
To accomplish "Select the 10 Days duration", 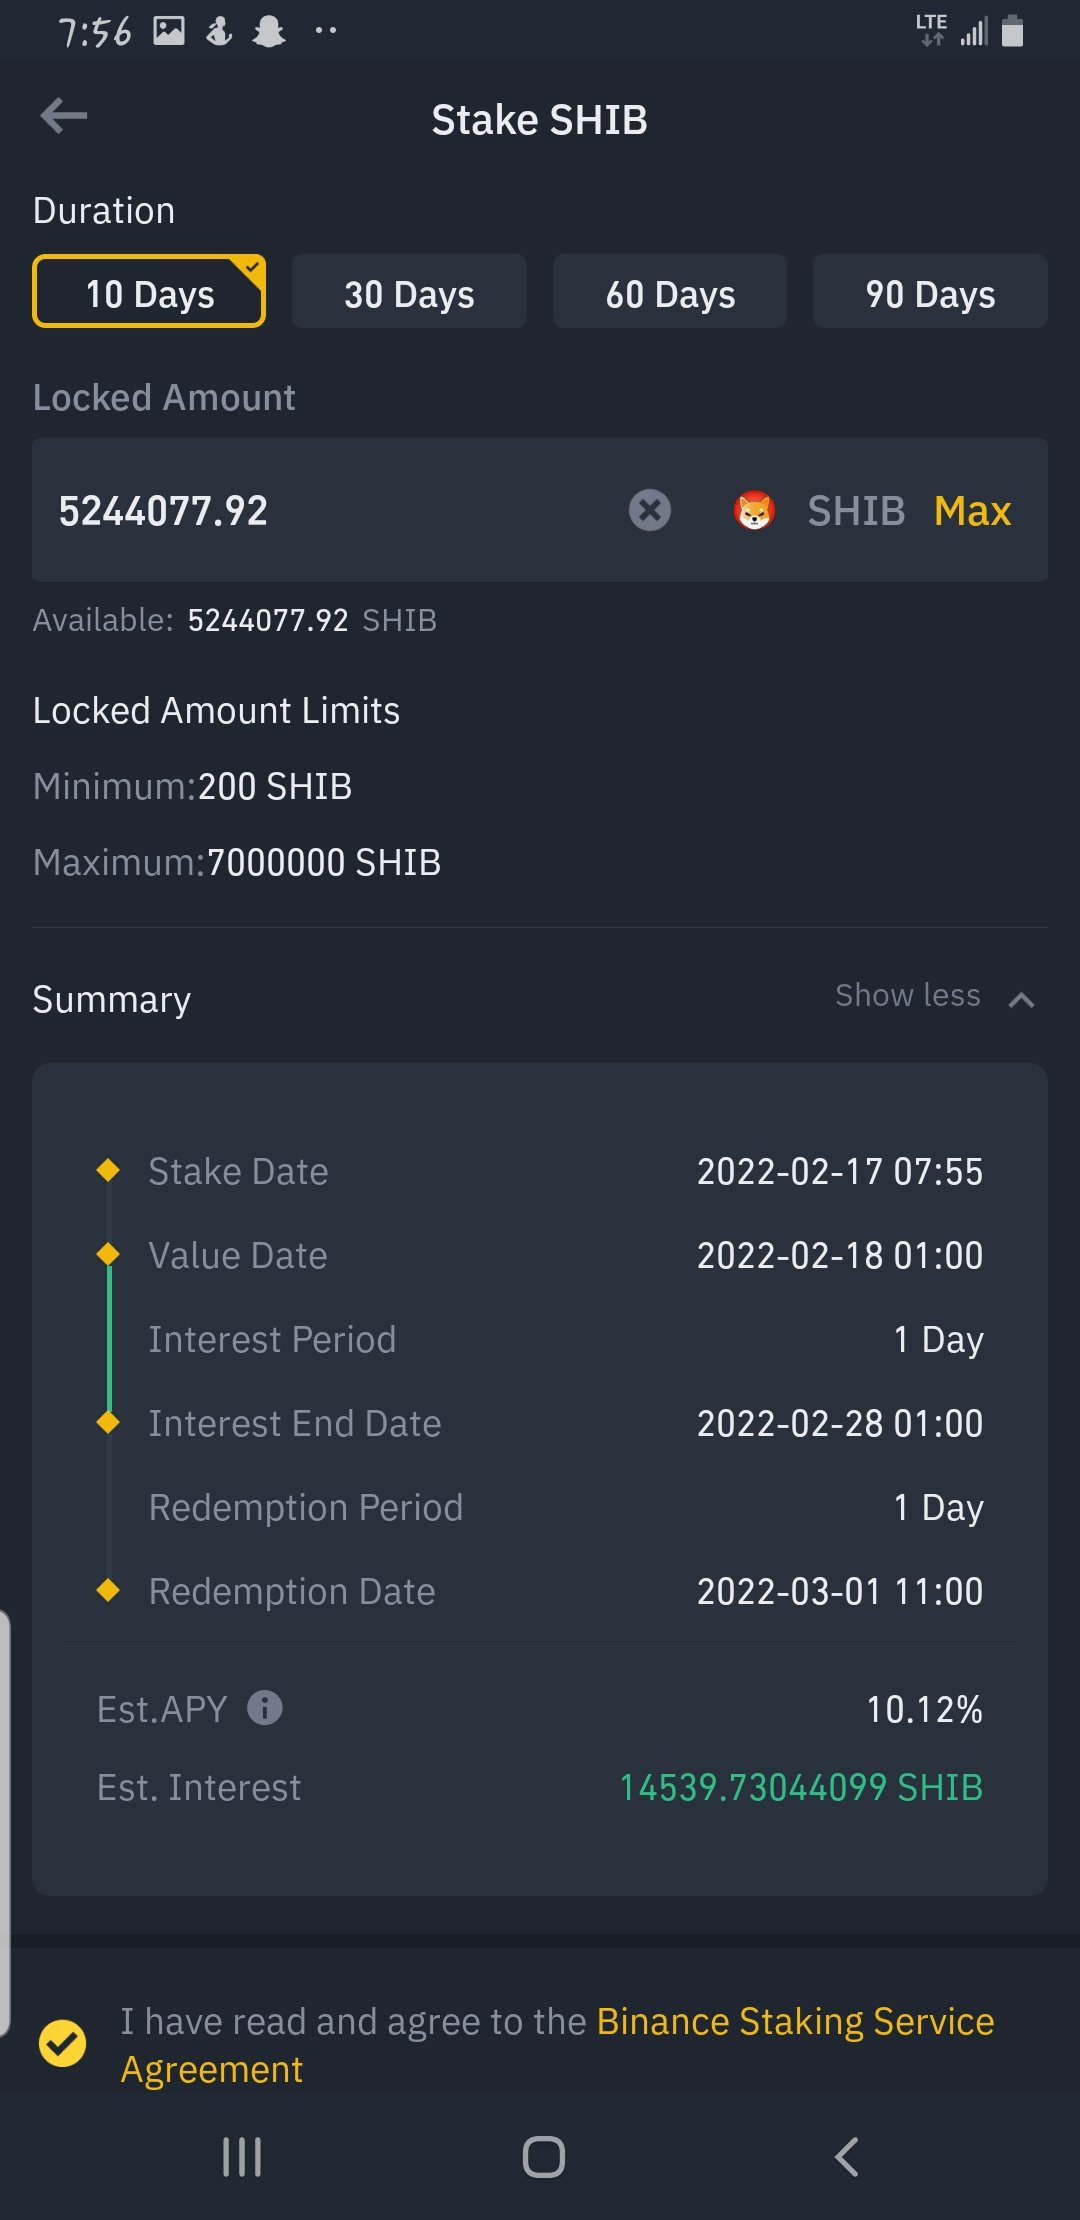I will [x=149, y=292].
